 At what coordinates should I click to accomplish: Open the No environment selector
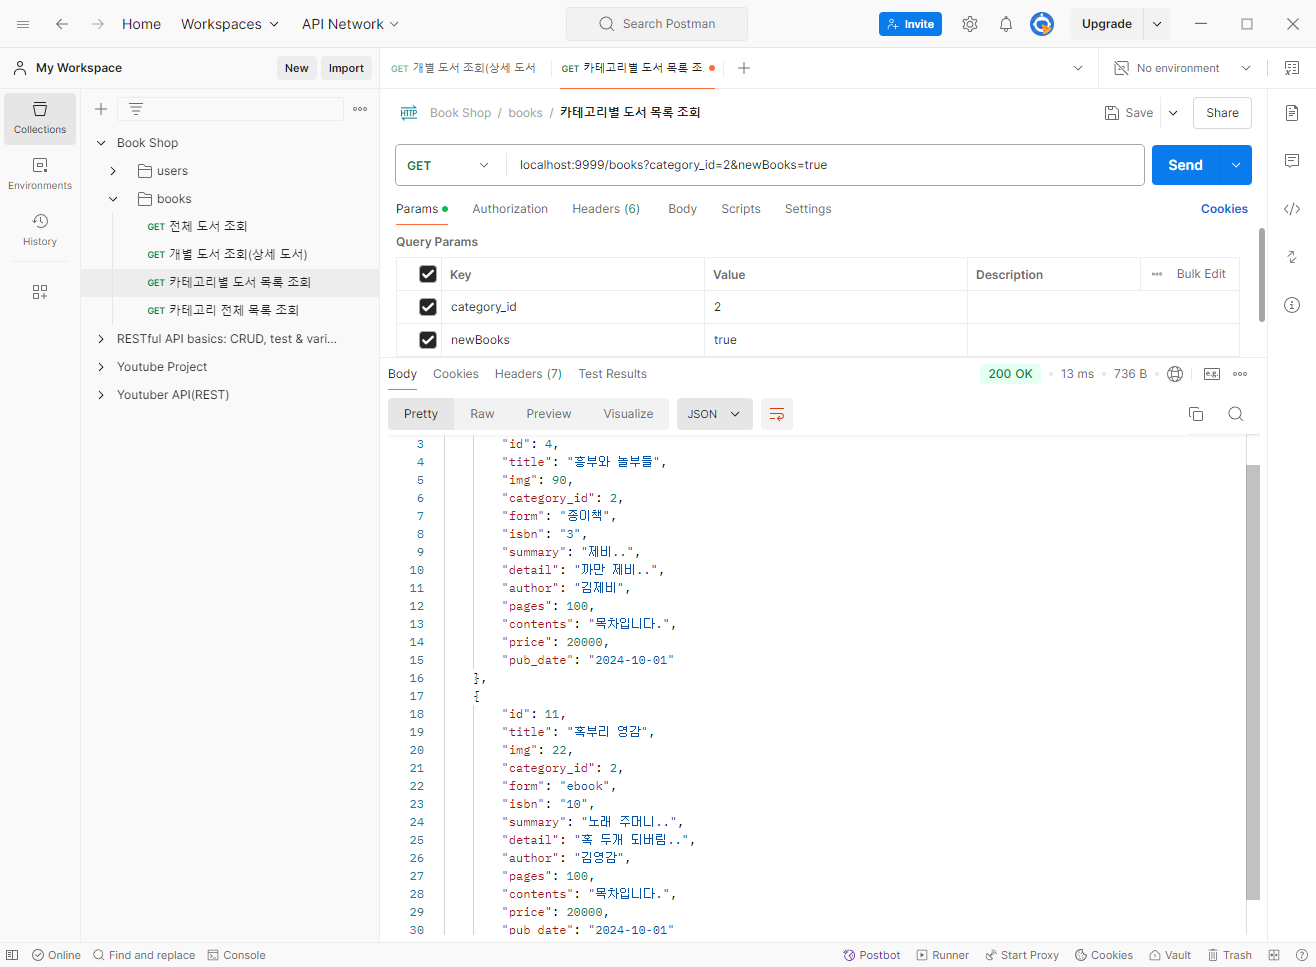(1182, 68)
